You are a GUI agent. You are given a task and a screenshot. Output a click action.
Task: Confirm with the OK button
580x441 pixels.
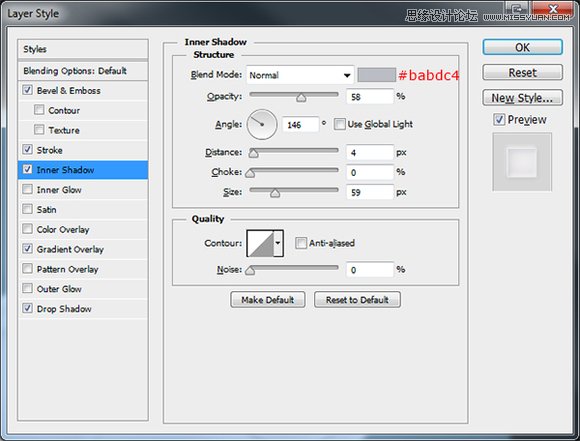point(523,47)
